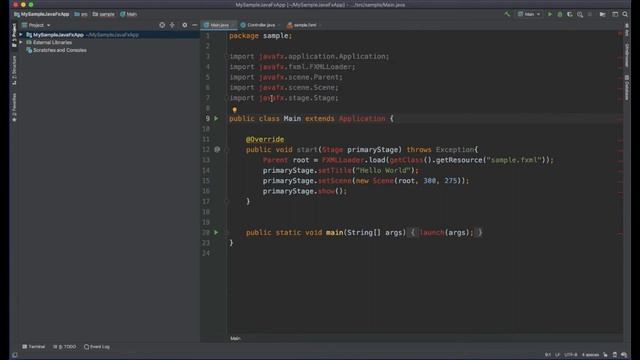The image size is (640, 360).
Task: Open Search Everywhere magnifier icon
Action: [625, 14]
